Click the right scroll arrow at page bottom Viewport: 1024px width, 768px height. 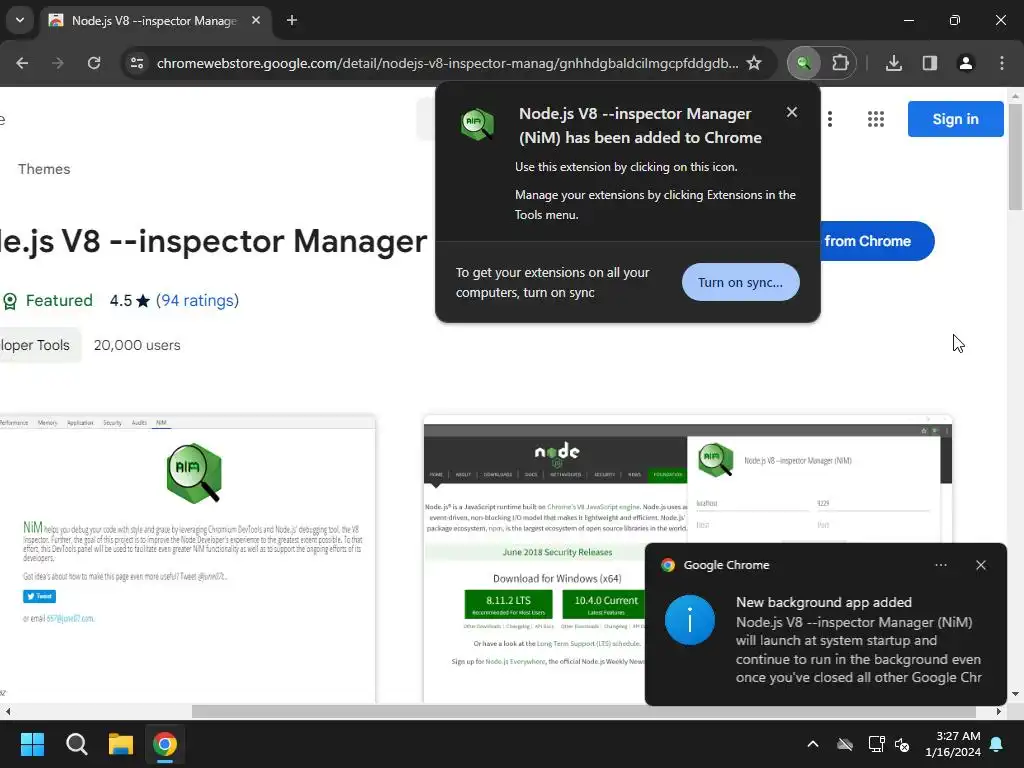(999, 711)
